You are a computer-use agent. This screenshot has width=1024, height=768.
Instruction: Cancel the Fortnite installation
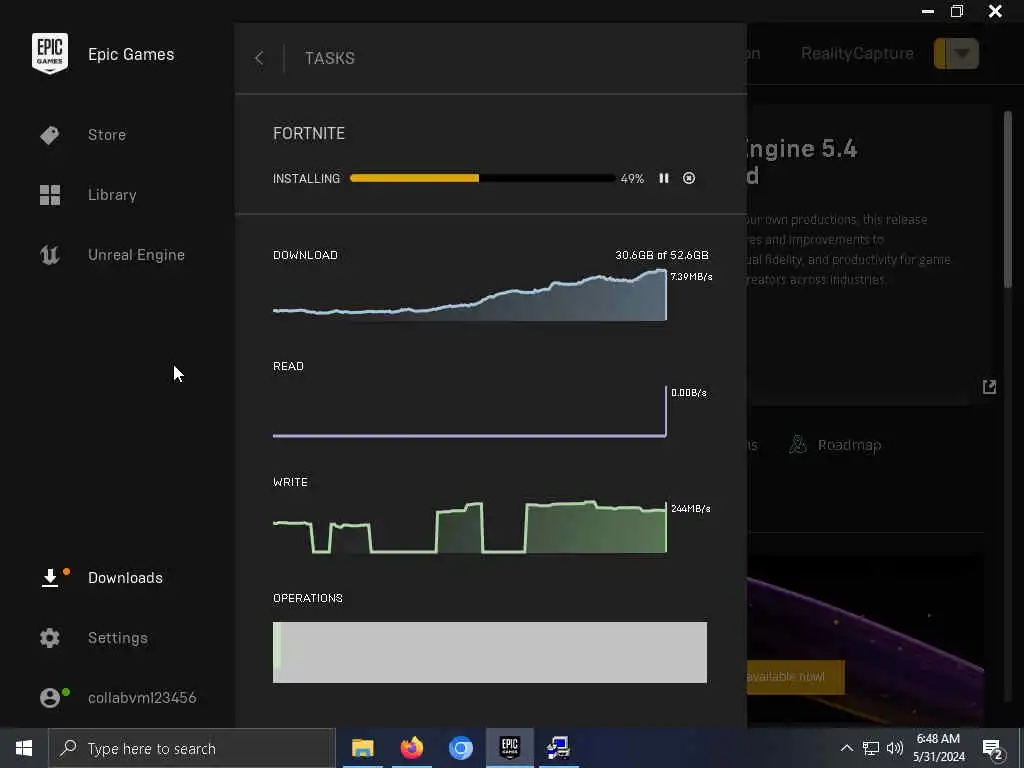[689, 178]
